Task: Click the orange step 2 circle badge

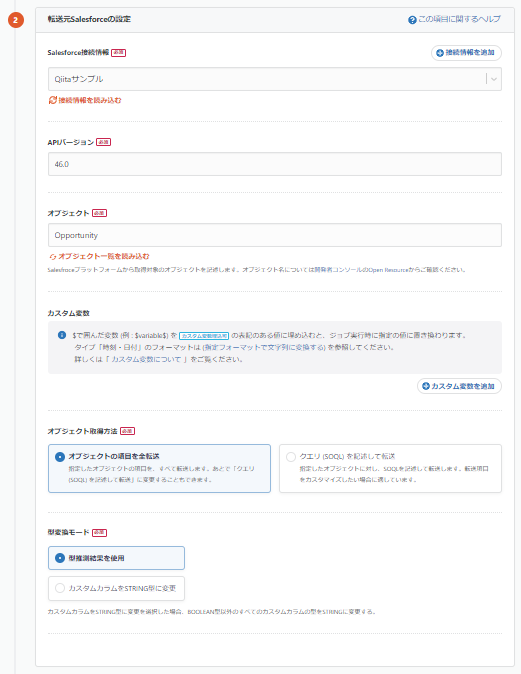Action: (x=16, y=20)
